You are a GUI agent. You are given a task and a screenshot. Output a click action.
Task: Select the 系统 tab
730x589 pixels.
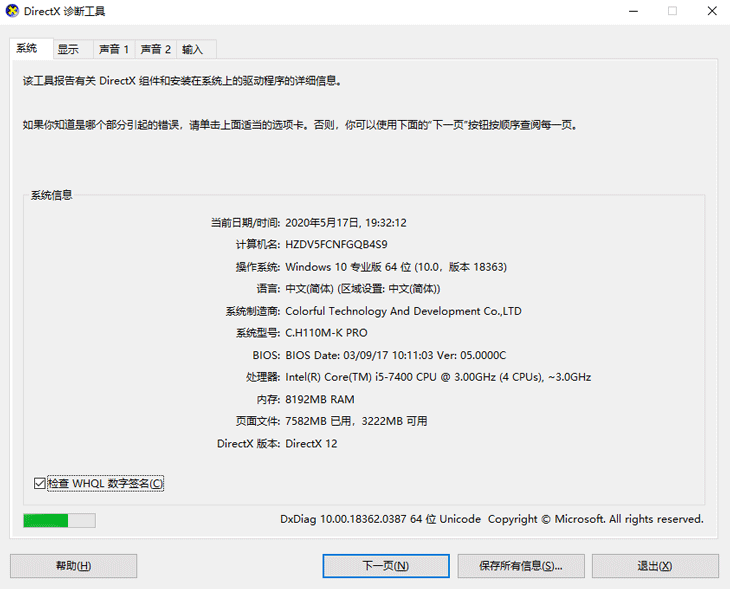[x=31, y=48]
